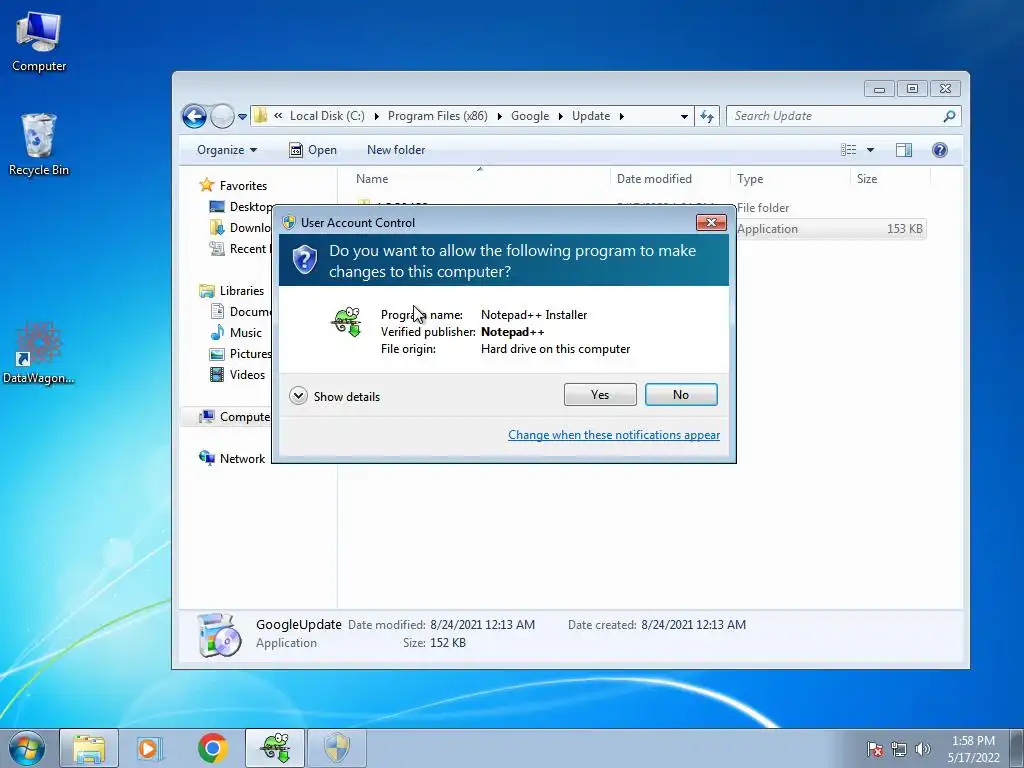The width and height of the screenshot is (1024, 768).
Task: Click the volume speaker icon in tray
Action: (922, 749)
